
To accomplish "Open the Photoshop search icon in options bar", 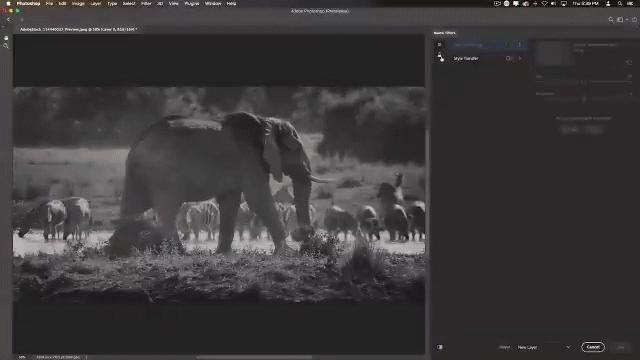I will 611,20.
